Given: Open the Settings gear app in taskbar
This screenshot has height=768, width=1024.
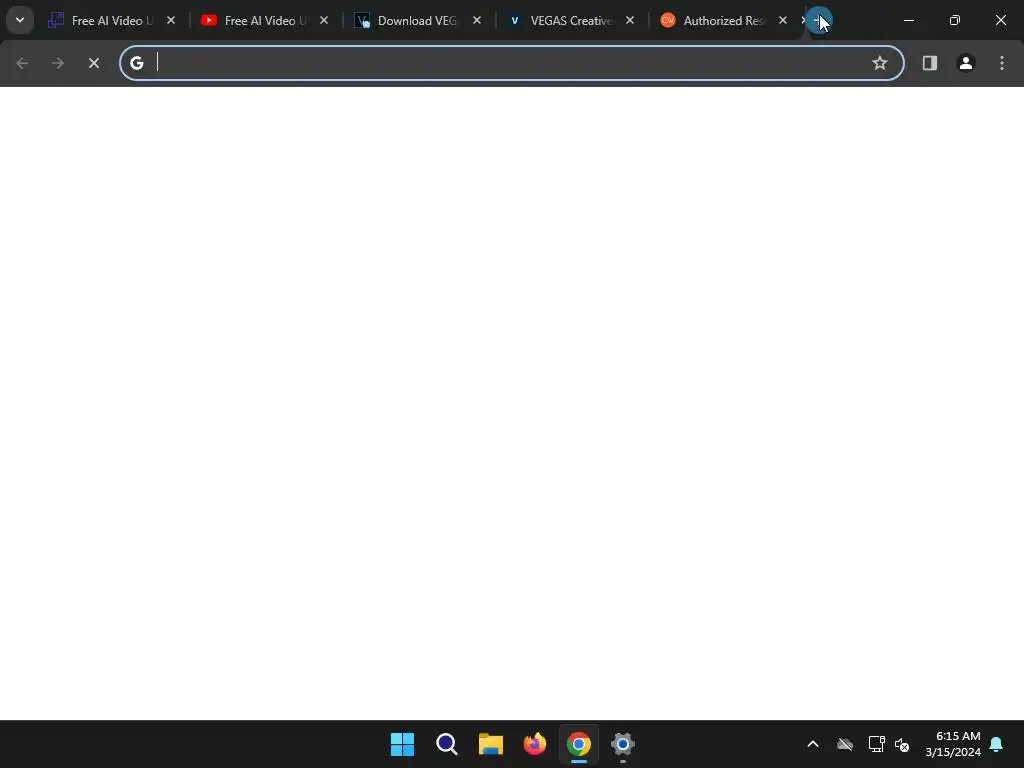Looking at the screenshot, I should 622,744.
